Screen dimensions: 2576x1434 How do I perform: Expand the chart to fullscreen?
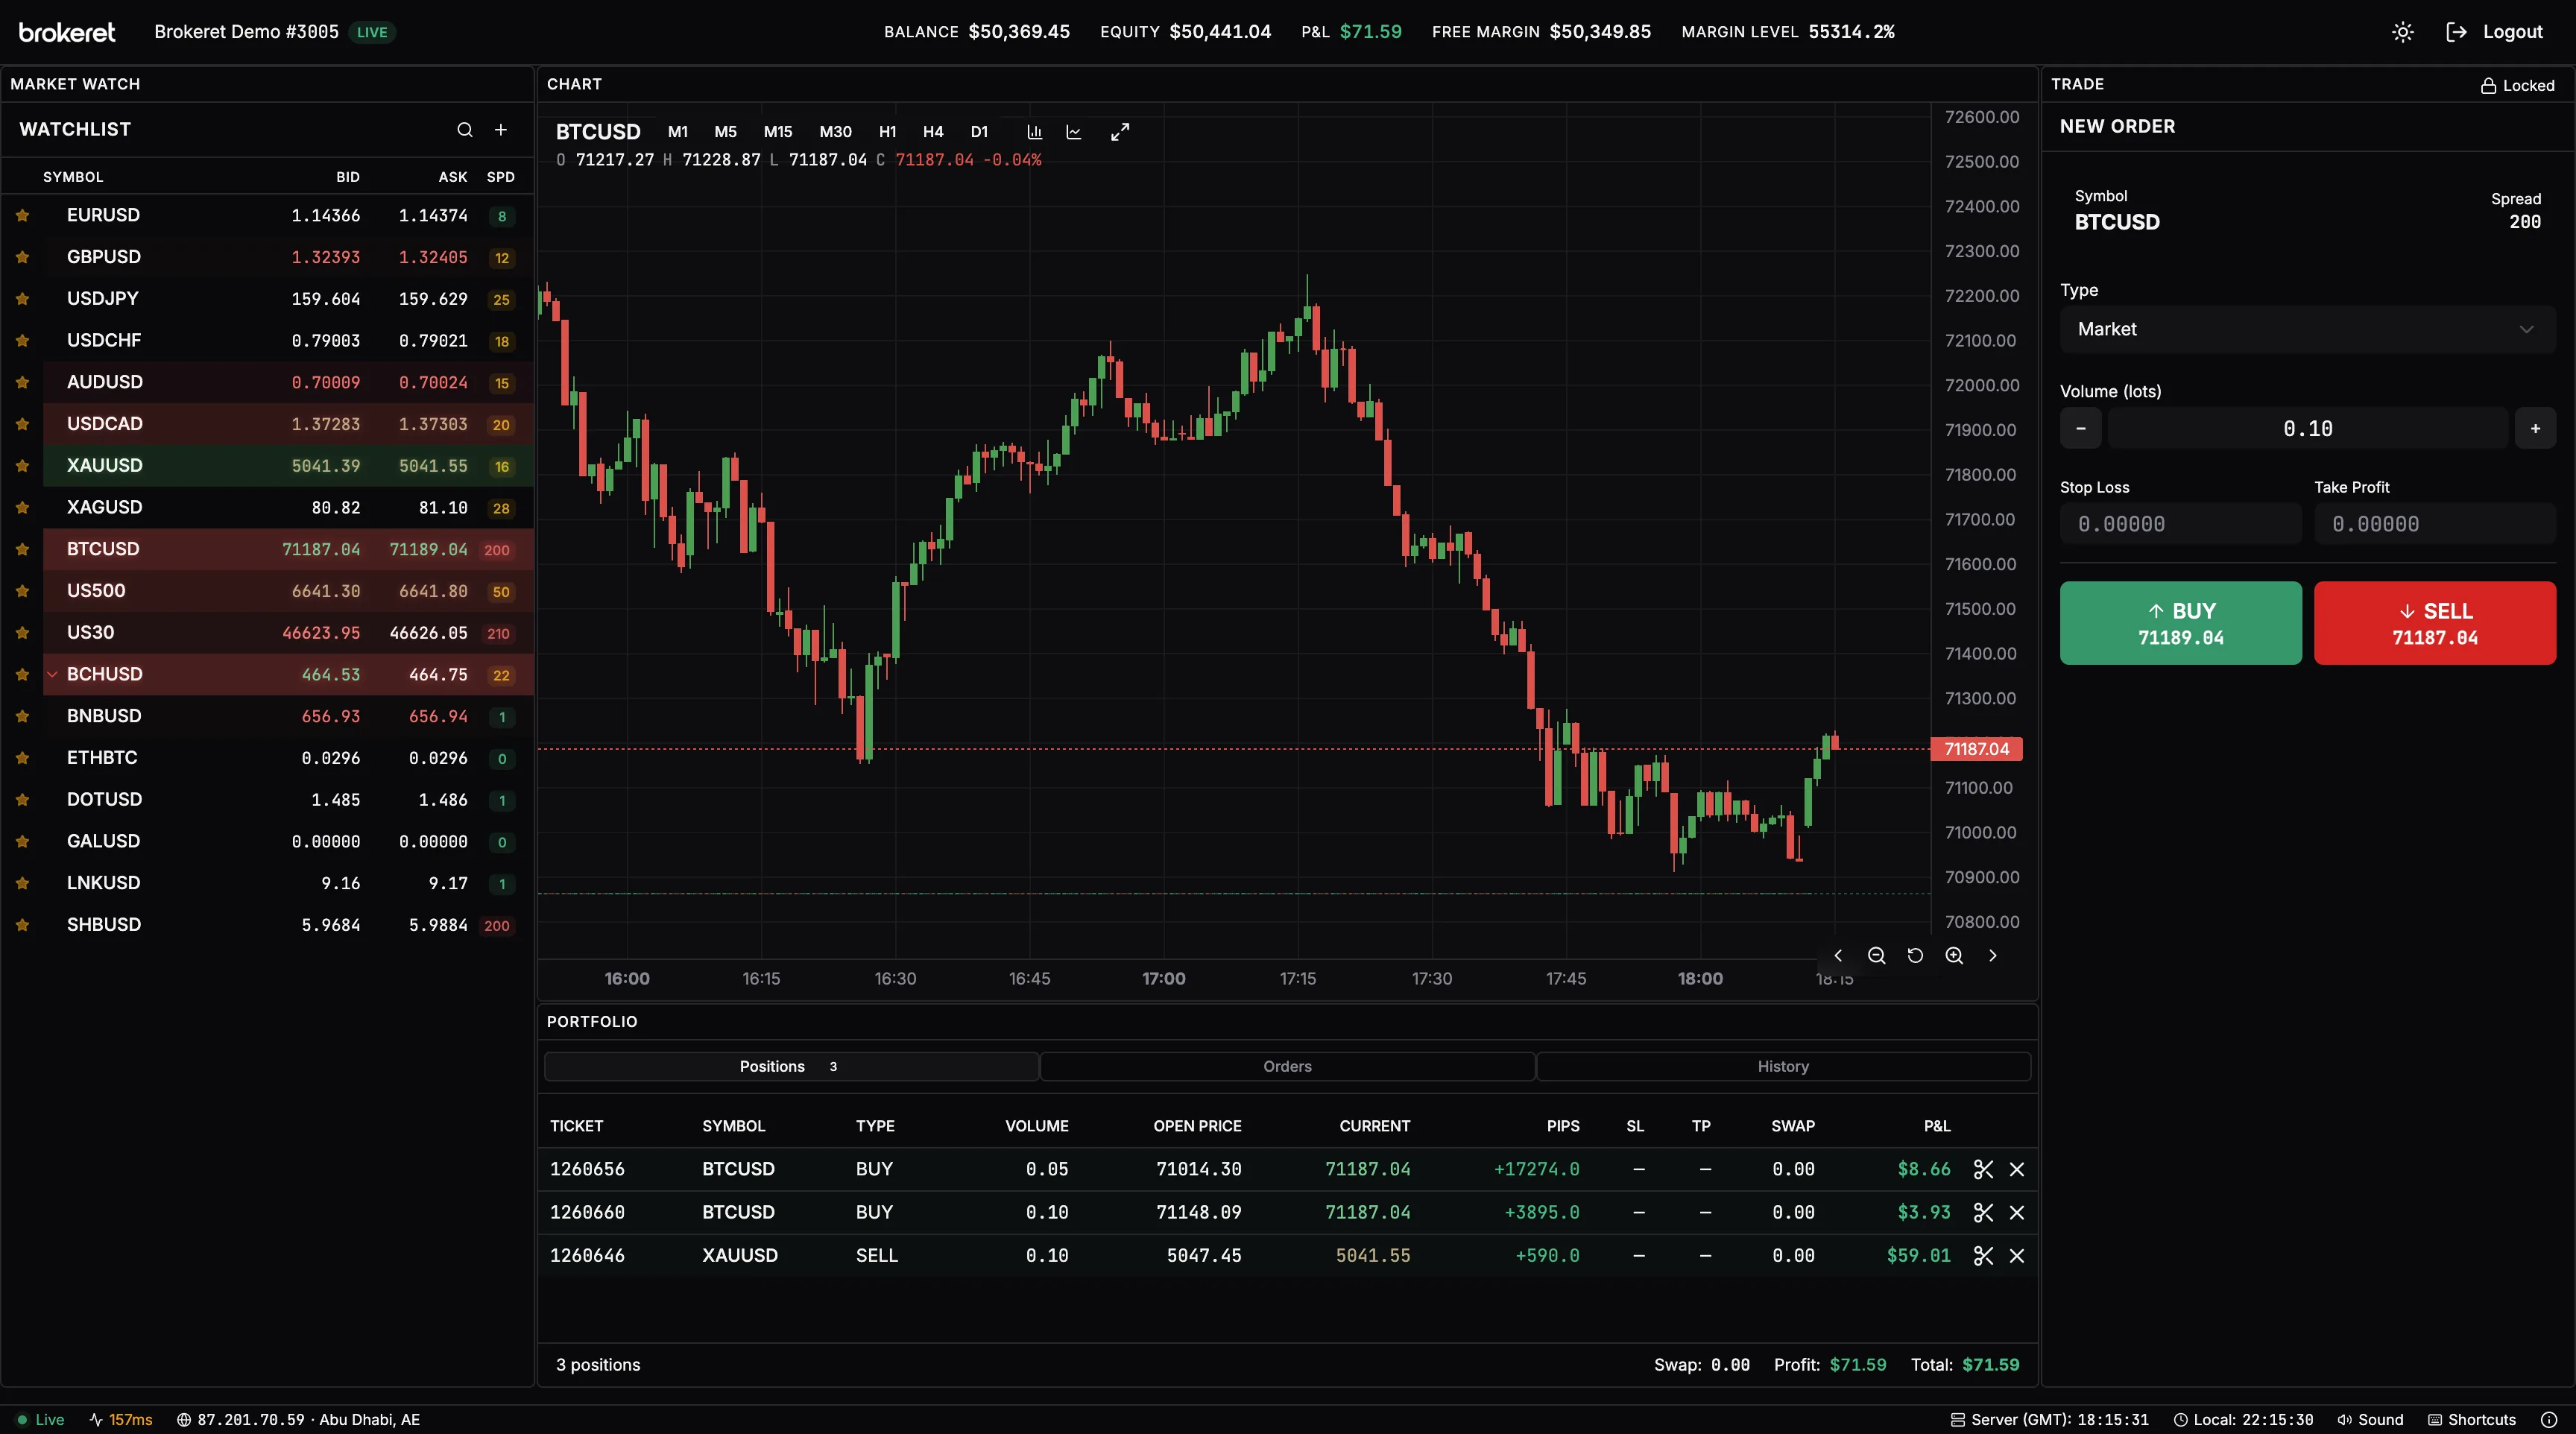(x=1119, y=131)
